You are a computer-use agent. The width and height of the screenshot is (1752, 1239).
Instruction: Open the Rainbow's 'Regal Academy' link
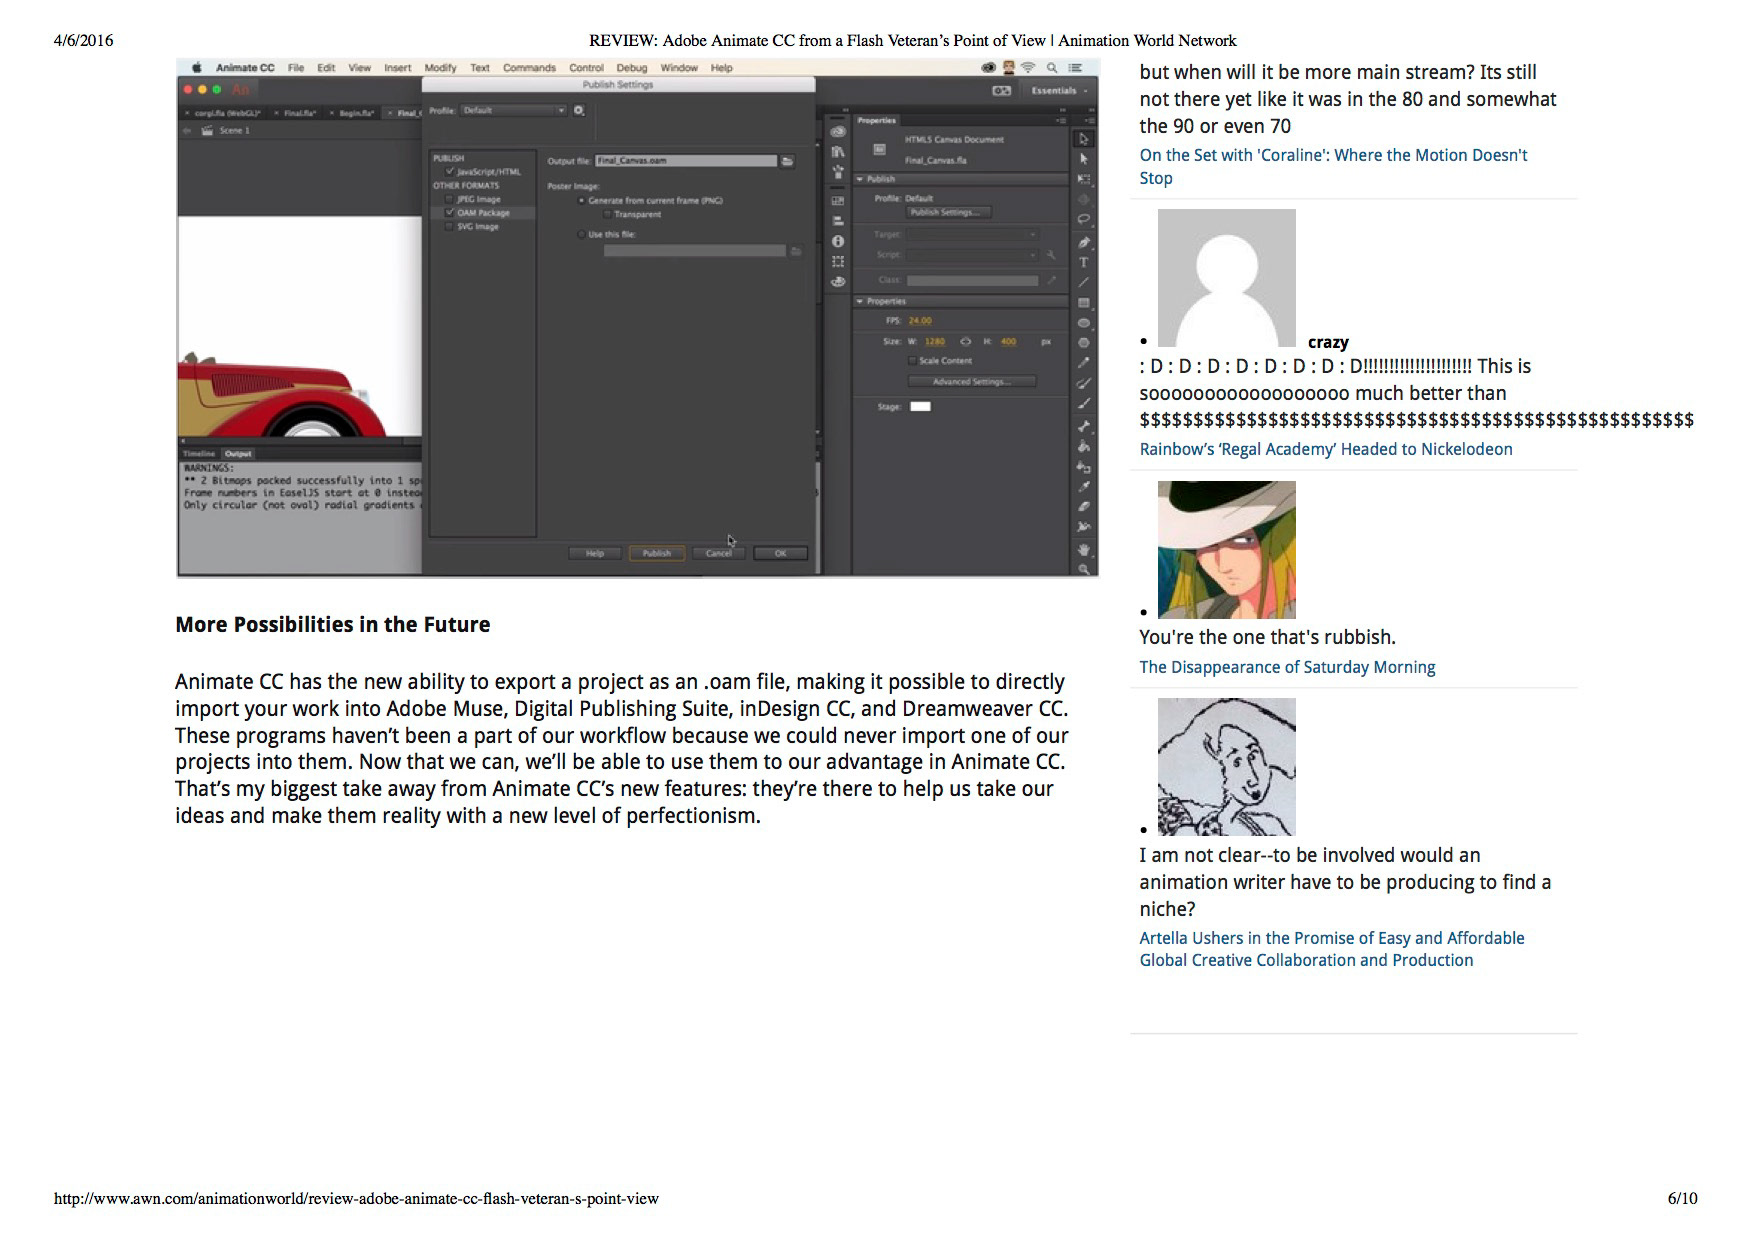(1326, 449)
